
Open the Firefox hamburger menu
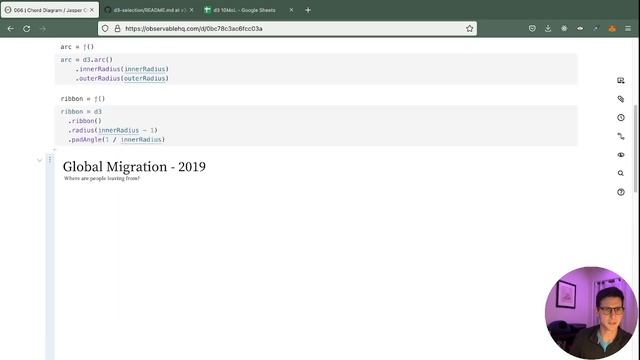[x=628, y=29]
